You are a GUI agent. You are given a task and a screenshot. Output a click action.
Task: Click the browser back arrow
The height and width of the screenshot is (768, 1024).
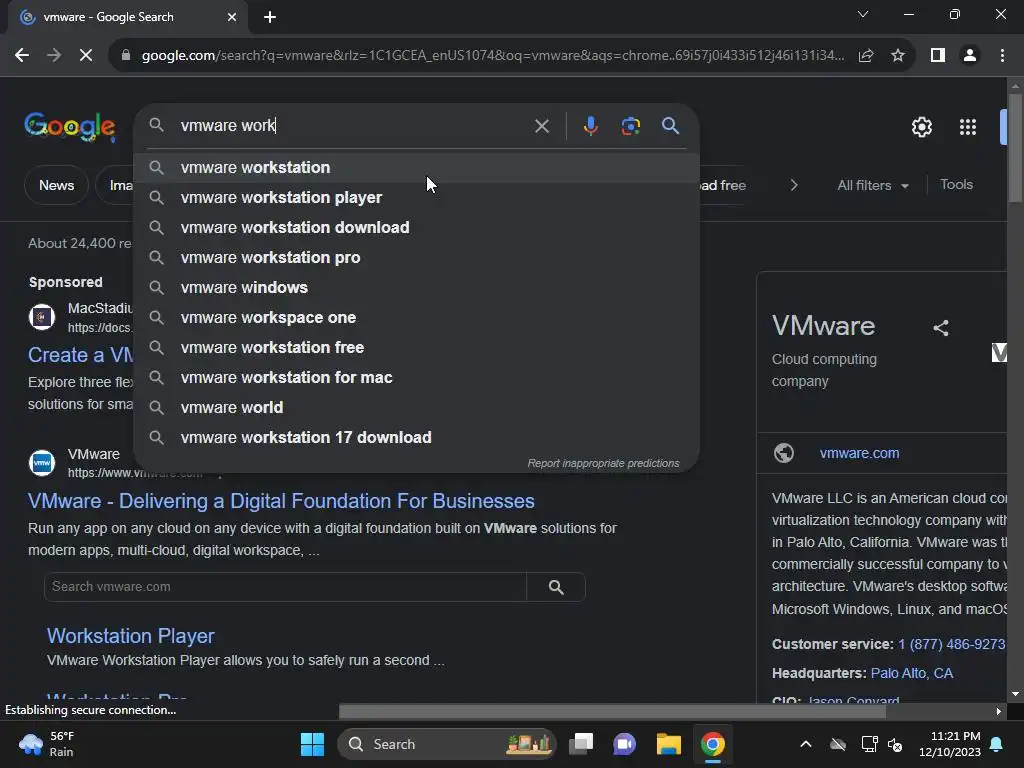[22, 56]
